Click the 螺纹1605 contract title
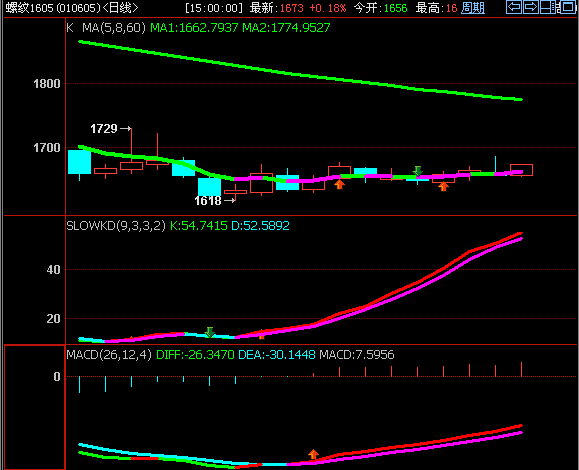This screenshot has height=470, width=579. click(53, 8)
